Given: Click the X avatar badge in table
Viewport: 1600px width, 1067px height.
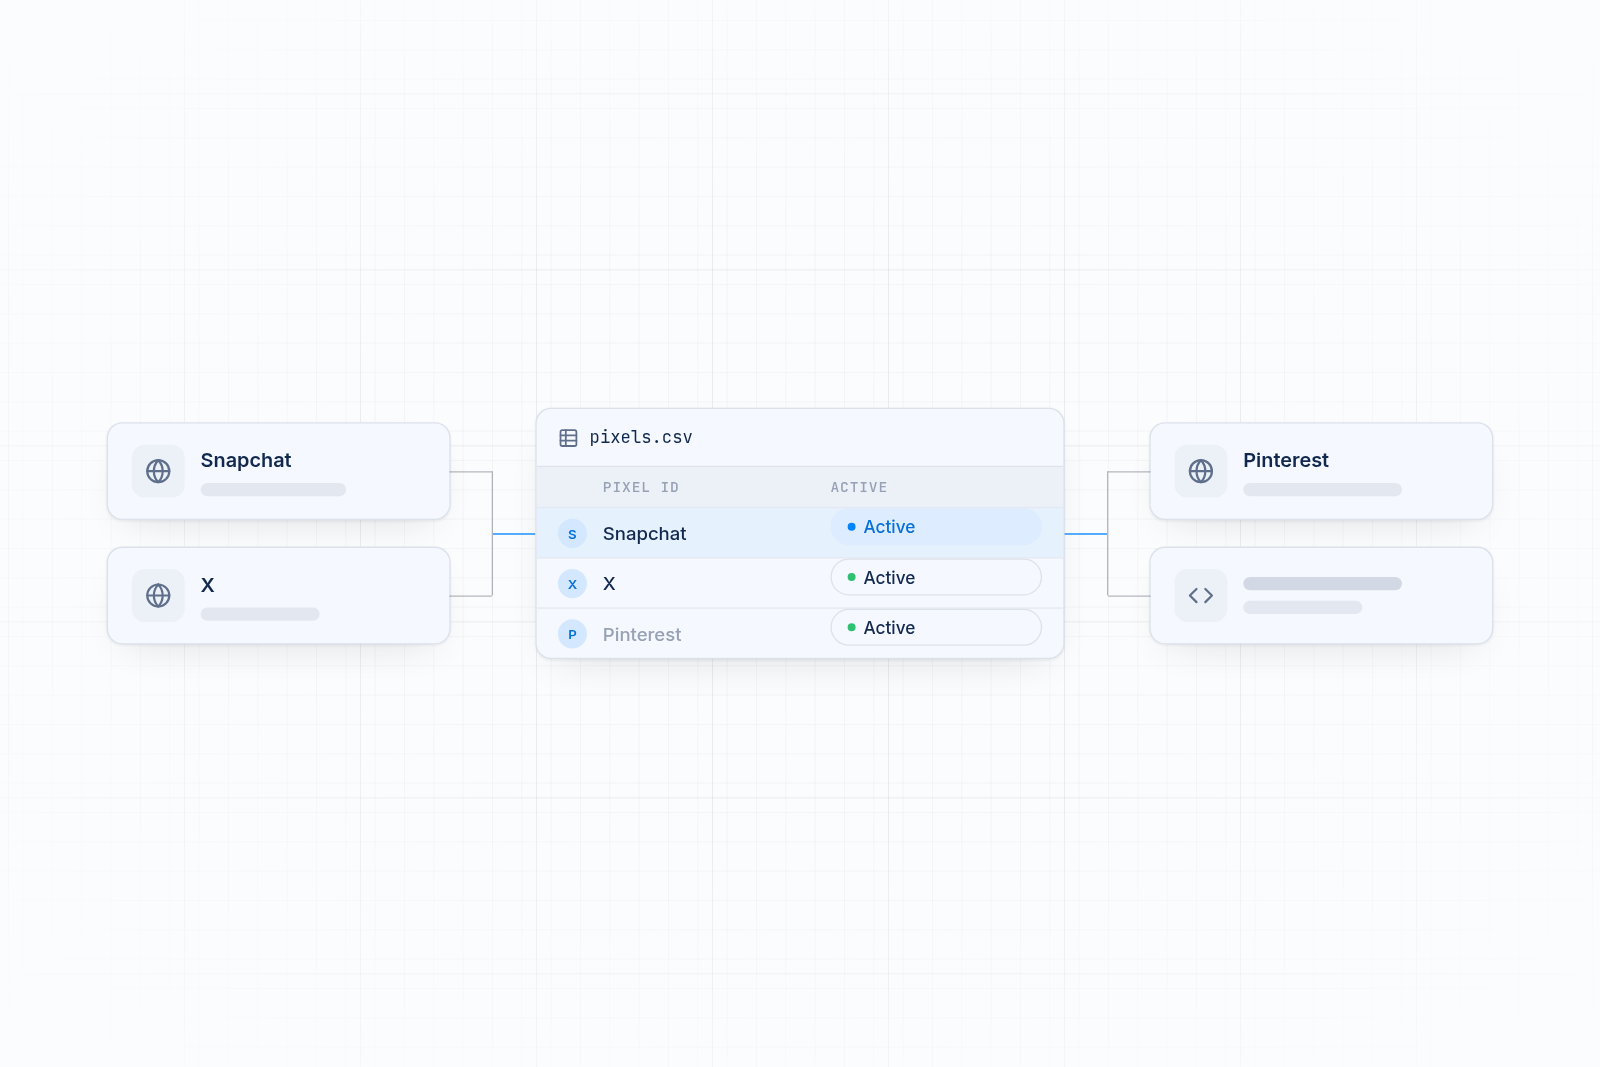Looking at the screenshot, I should (x=572, y=584).
